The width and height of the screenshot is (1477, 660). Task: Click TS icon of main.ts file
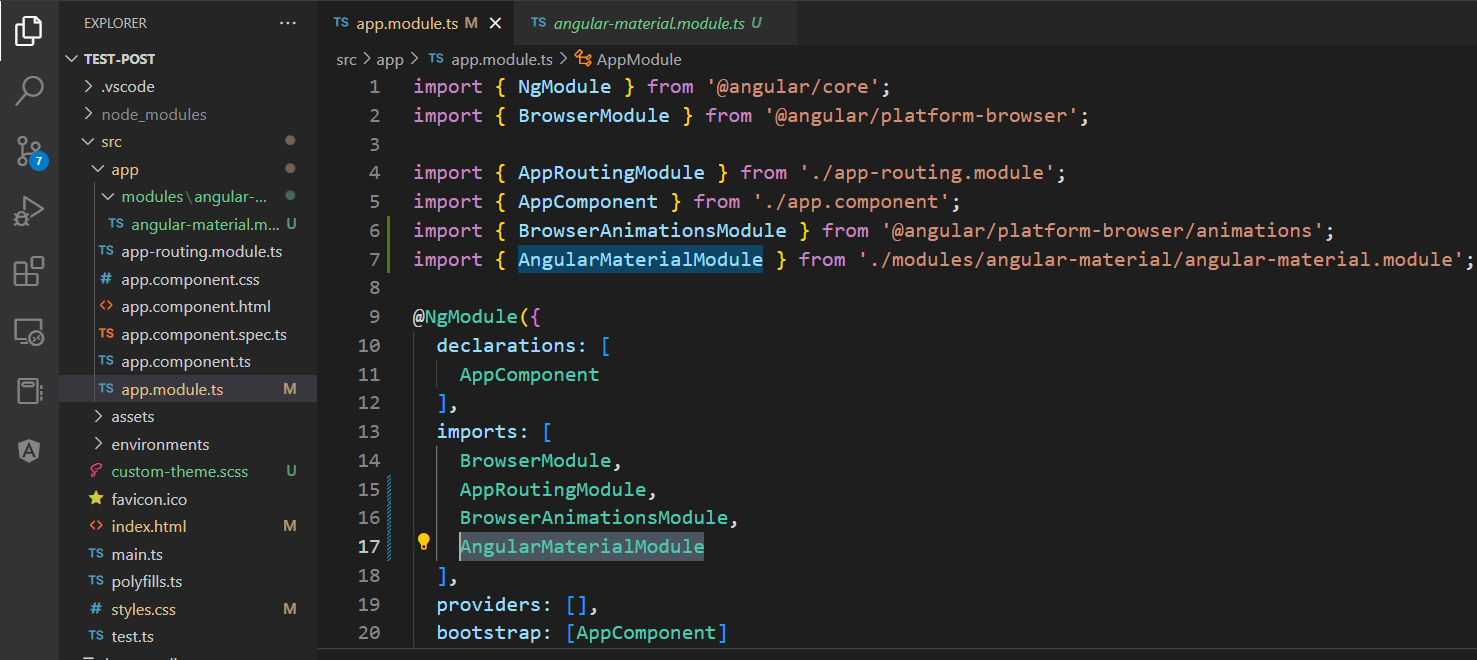tap(96, 554)
